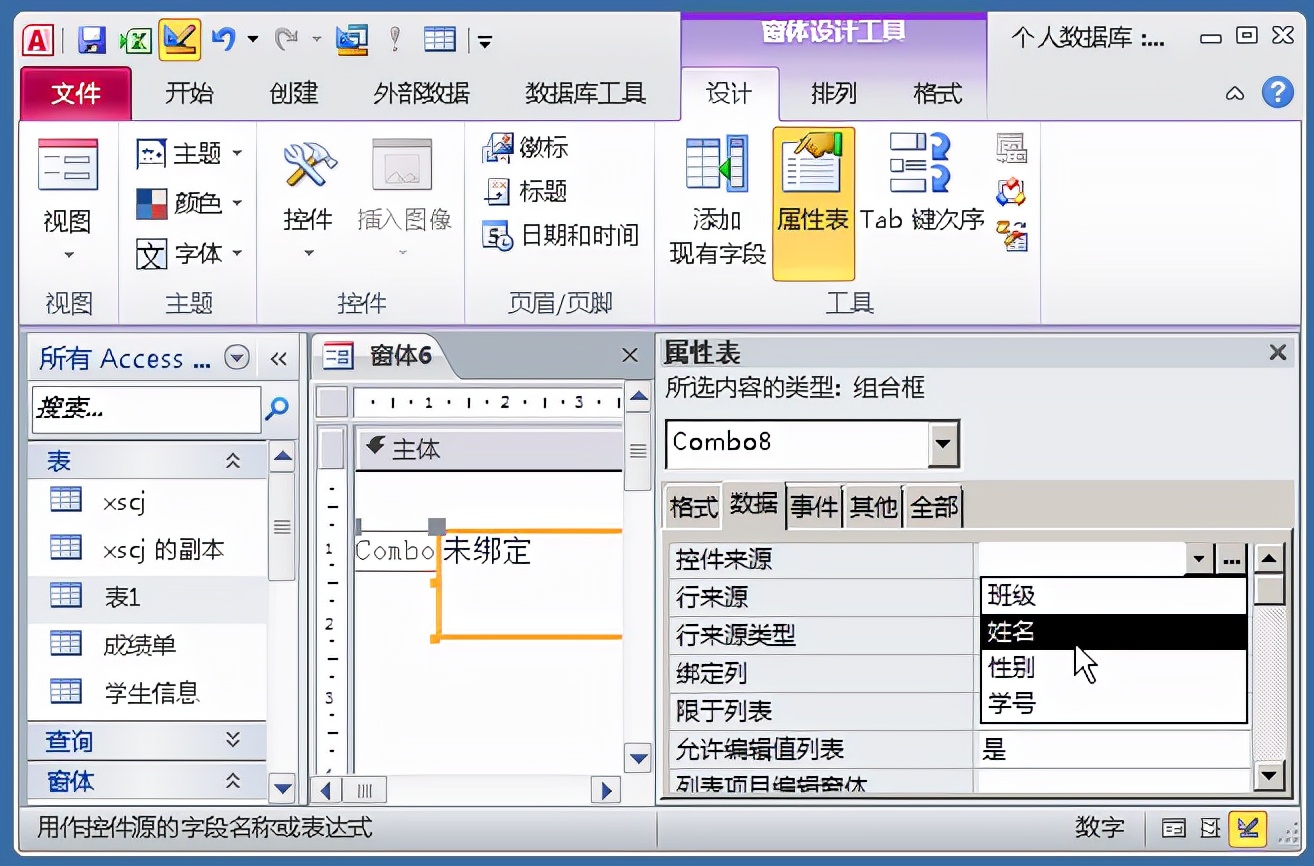1314x866 pixels.
Task: Open the 控件来源 dropdown arrow
Action: click(x=1198, y=559)
